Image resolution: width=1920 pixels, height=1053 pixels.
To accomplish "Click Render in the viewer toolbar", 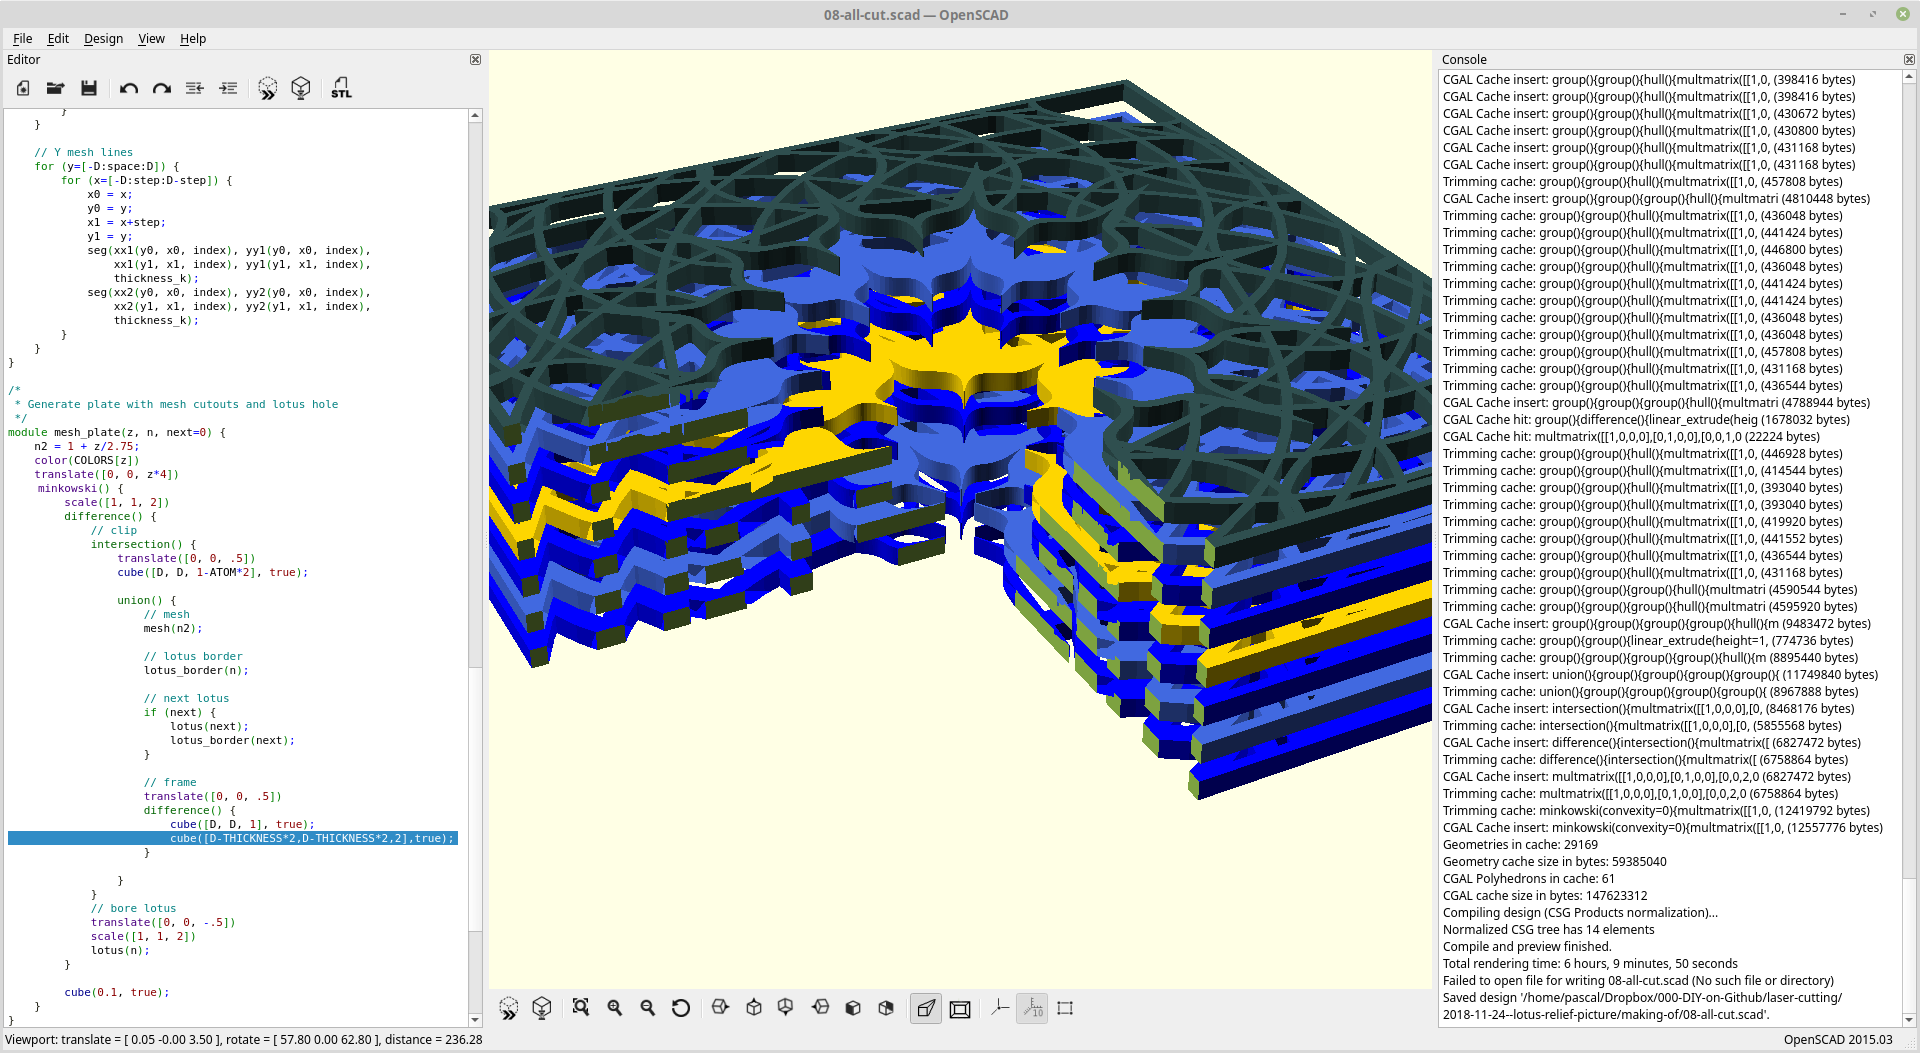I will click(x=542, y=1008).
